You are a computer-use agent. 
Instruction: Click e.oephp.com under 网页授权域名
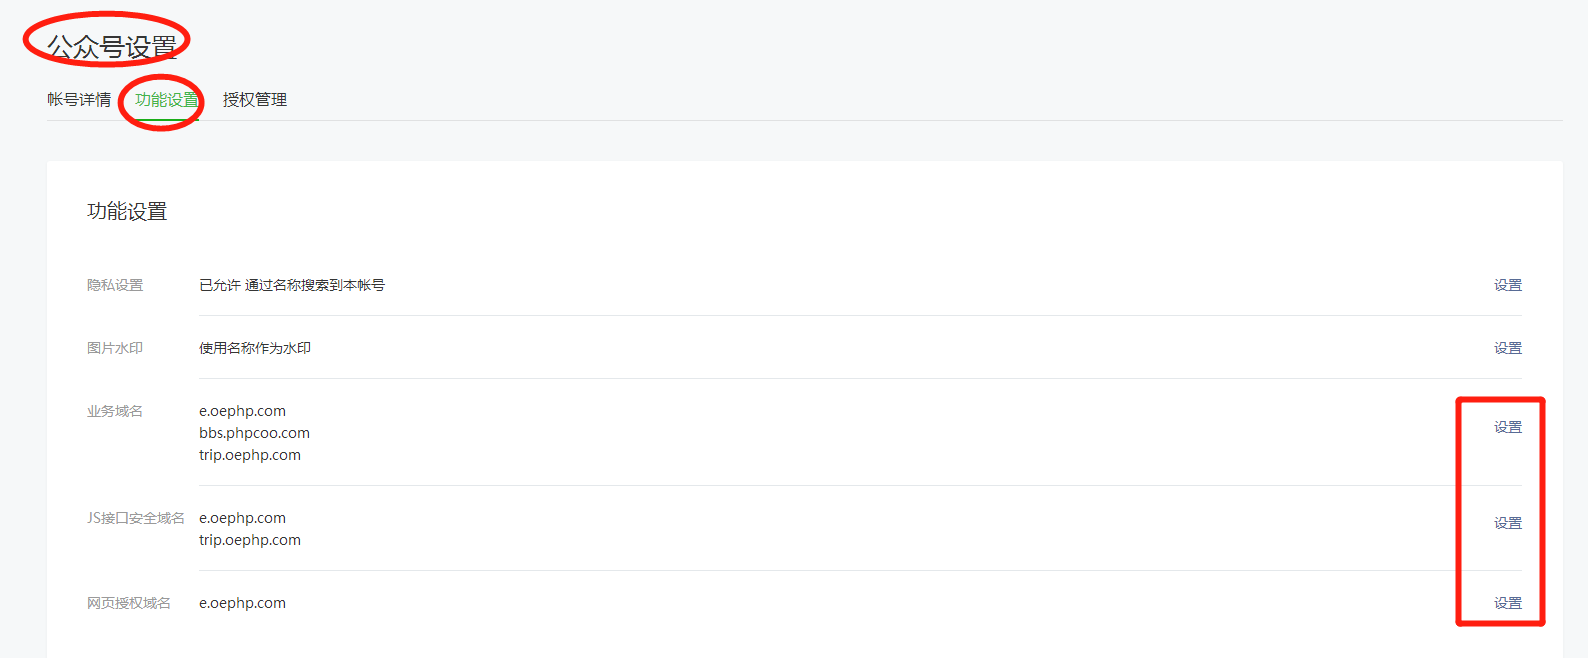(242, 603)
